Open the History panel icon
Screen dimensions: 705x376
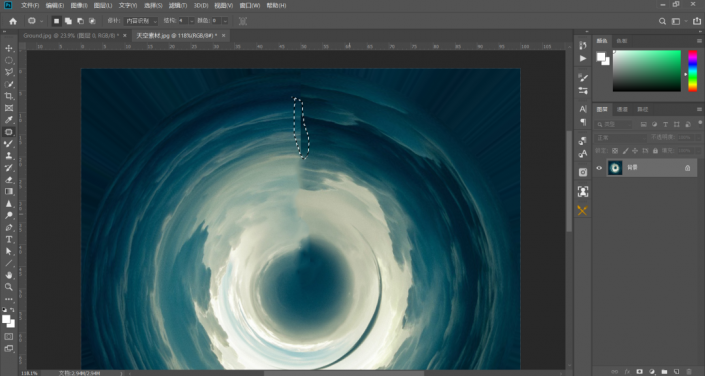point(583,45)
